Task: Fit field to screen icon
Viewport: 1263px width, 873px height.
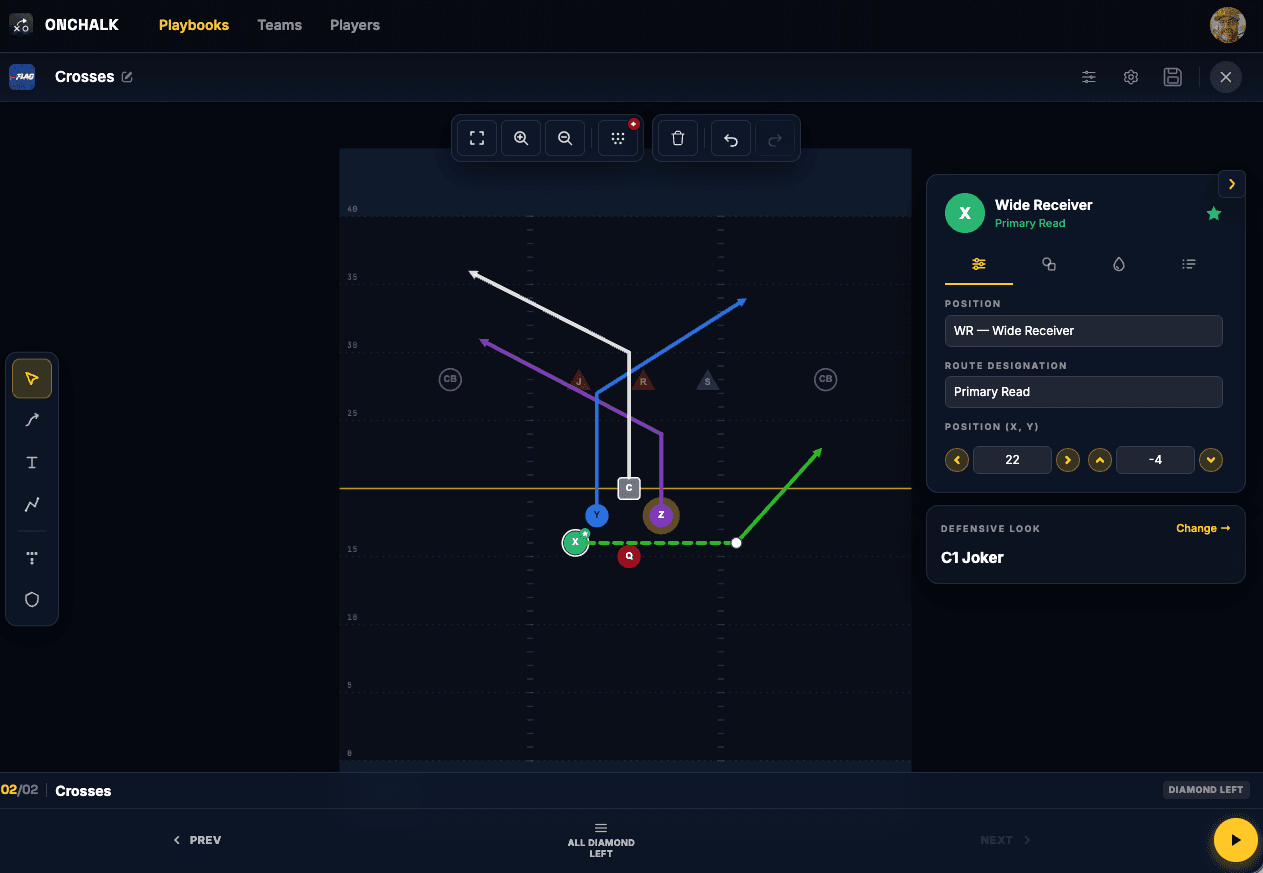Action: 477,139
